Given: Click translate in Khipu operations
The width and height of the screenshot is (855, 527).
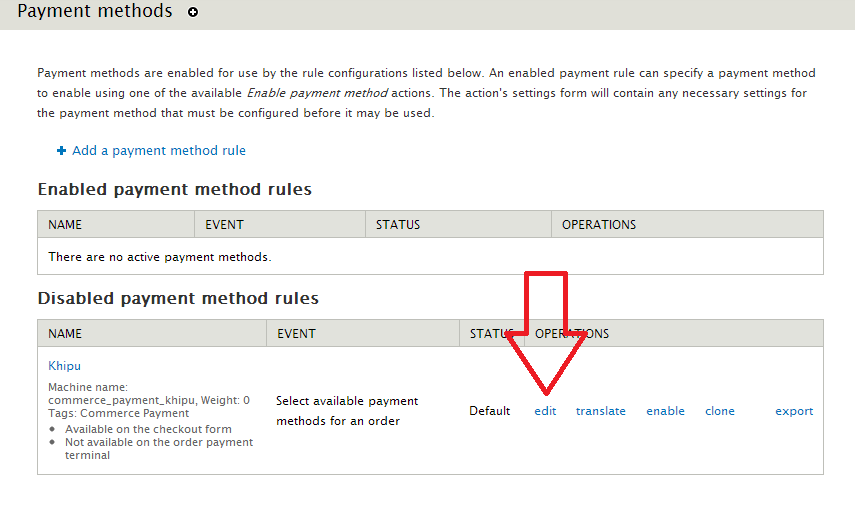Looking at the screenshot, I should tap(600, 411).
